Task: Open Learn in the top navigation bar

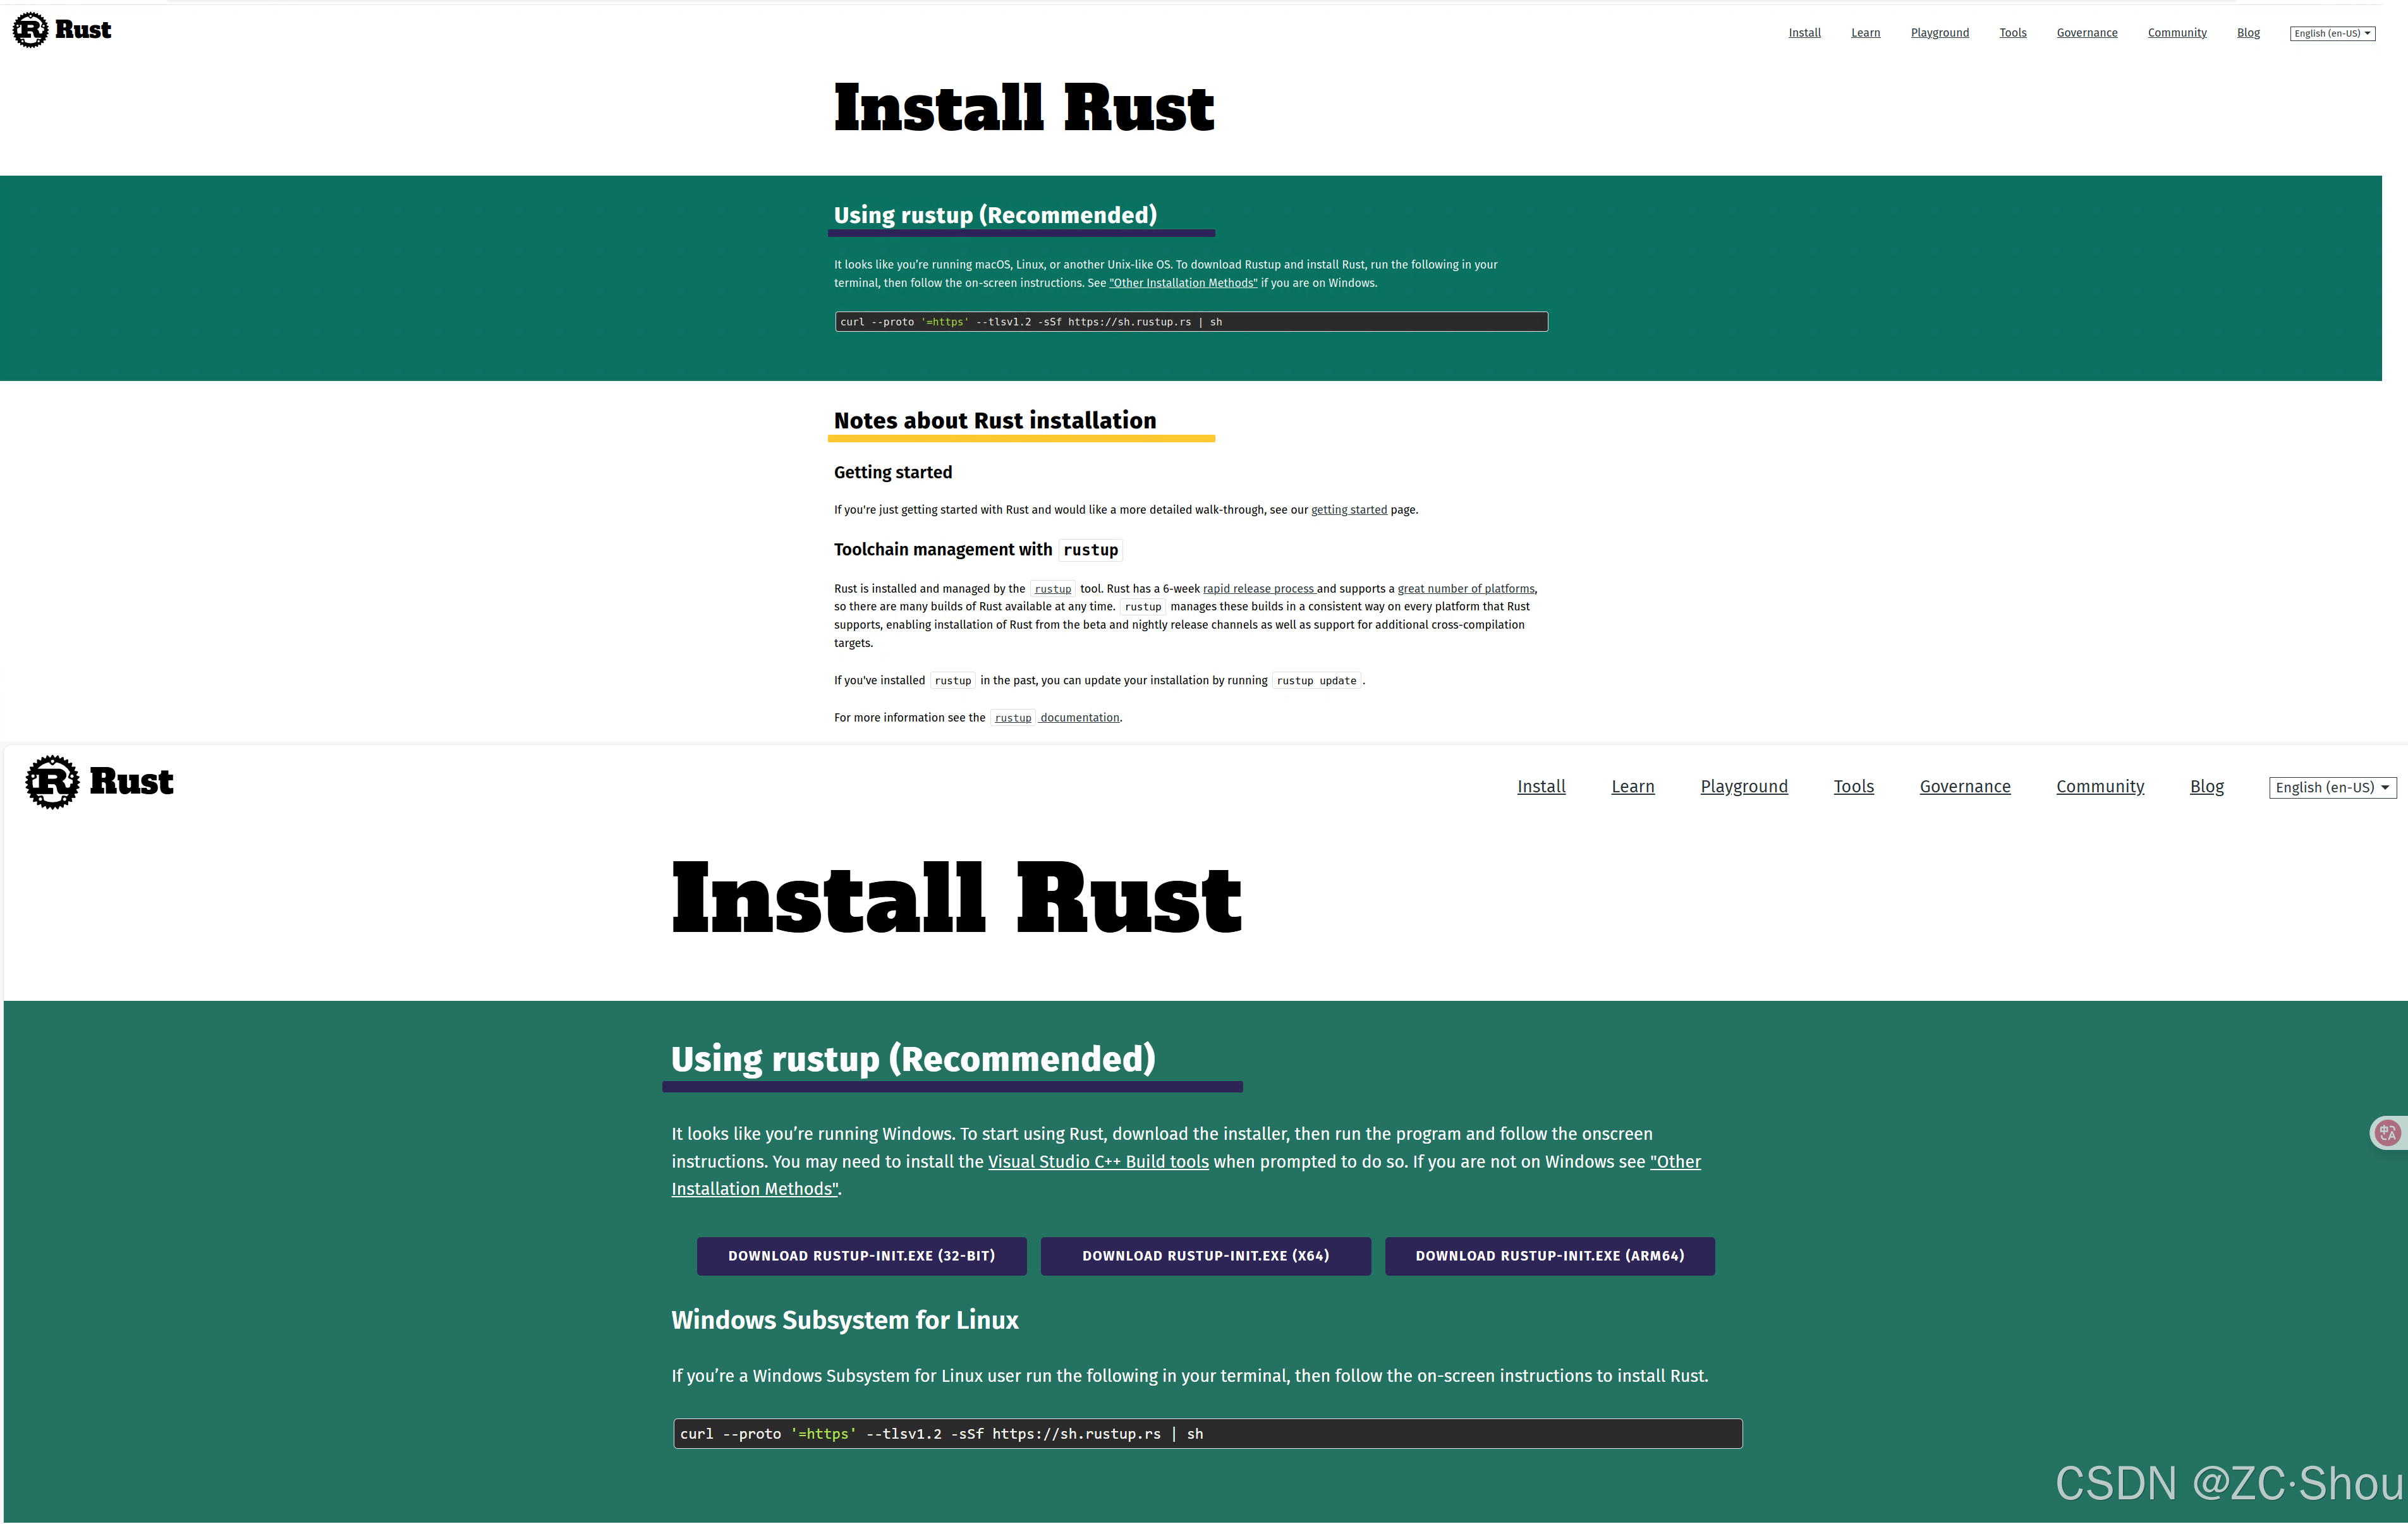Action: click(1865, 33)
